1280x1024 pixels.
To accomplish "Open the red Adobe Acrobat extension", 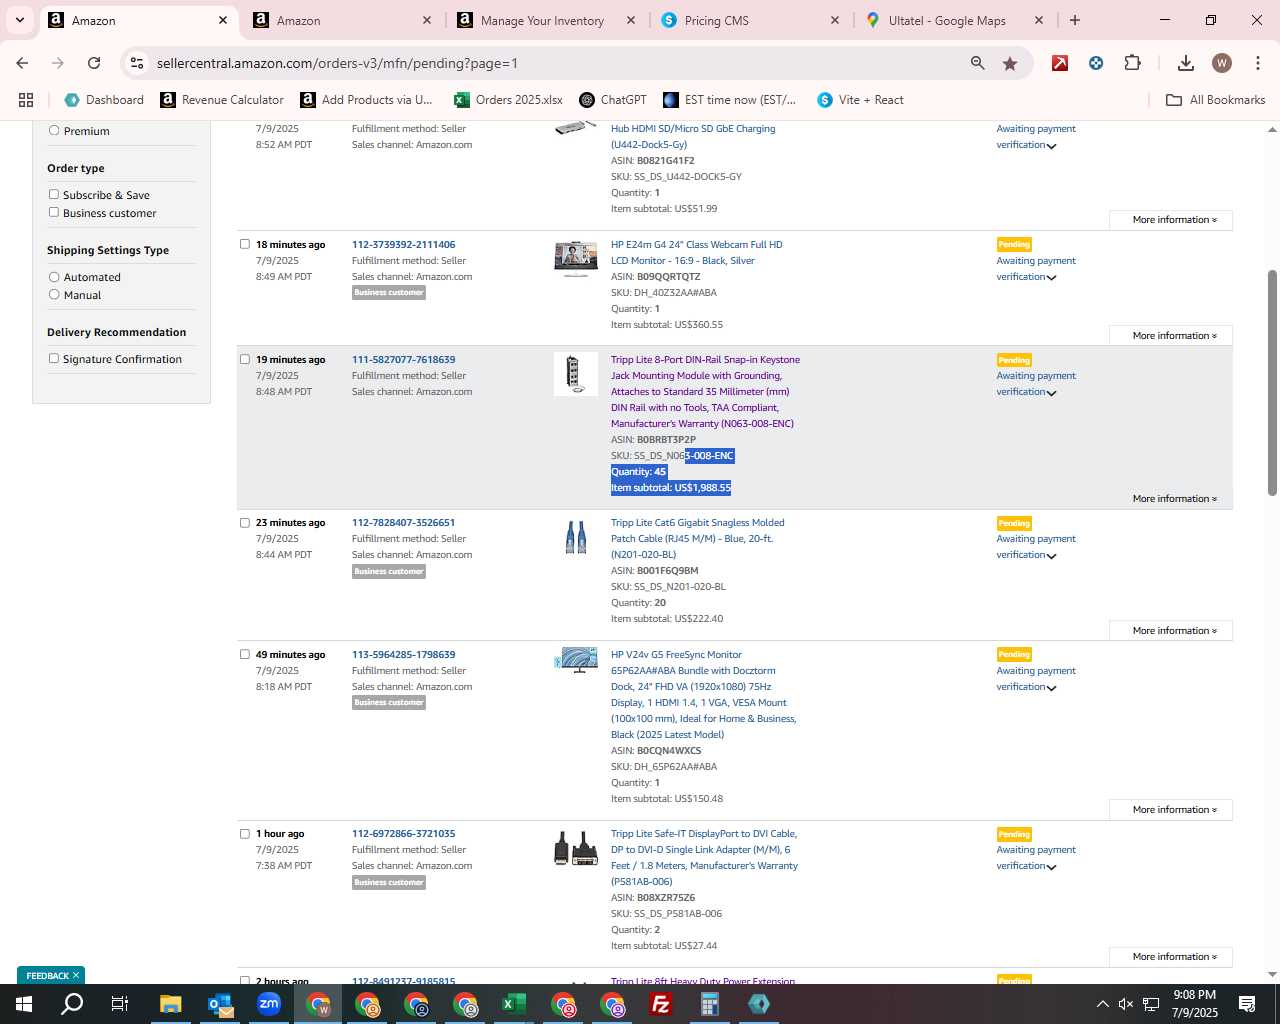I will [x=1060, y=63].
